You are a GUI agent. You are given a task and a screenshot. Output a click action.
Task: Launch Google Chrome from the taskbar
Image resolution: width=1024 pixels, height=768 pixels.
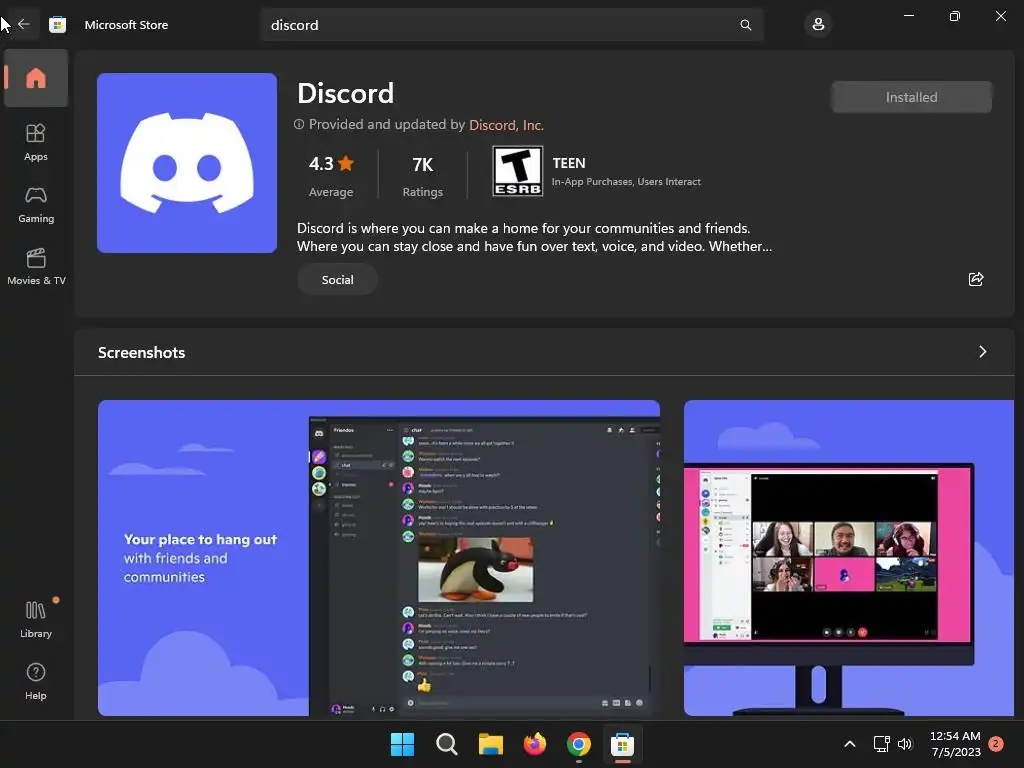pyautogui.click(x=579, y=744)
